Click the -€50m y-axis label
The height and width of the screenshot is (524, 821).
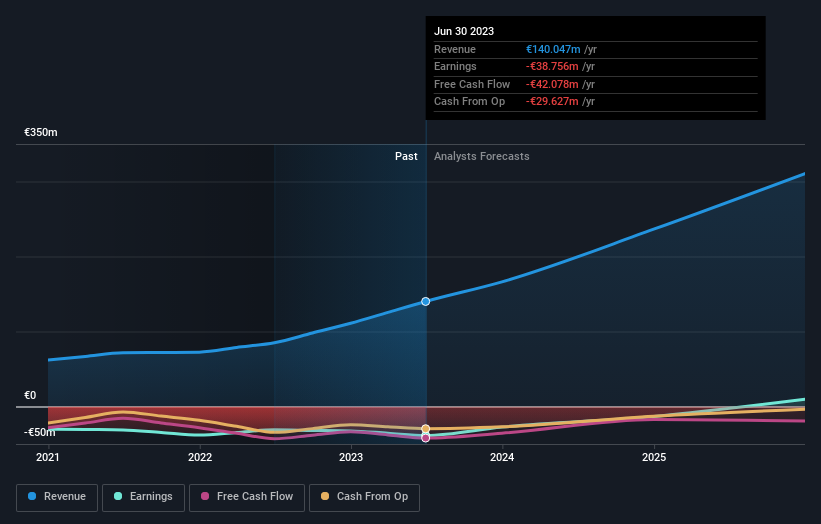40,432
